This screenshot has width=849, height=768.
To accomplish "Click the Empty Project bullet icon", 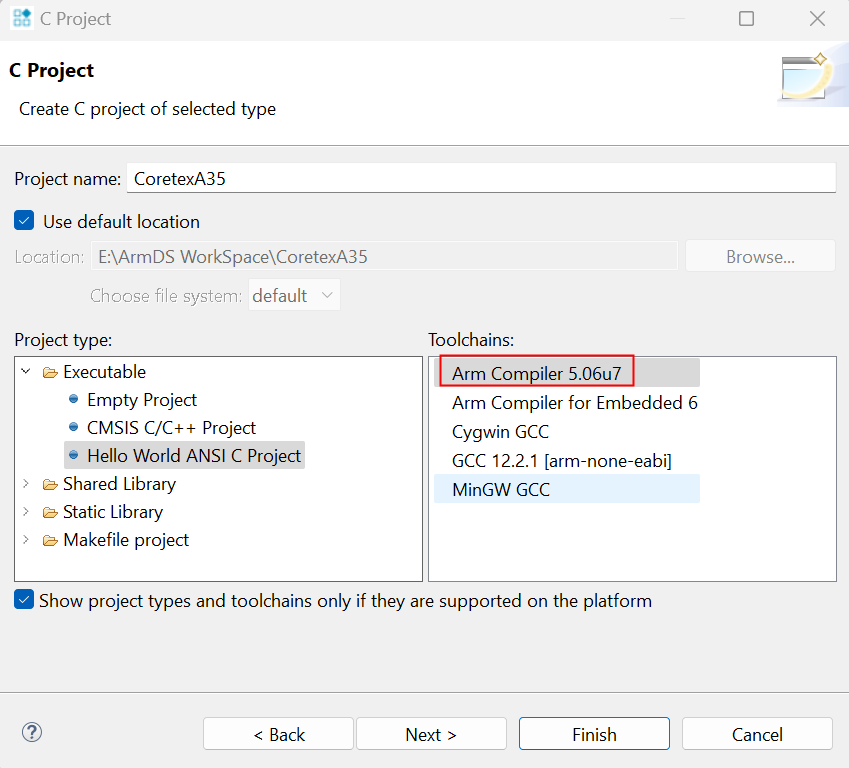I will pyautogui.click(x=74, y=400).
